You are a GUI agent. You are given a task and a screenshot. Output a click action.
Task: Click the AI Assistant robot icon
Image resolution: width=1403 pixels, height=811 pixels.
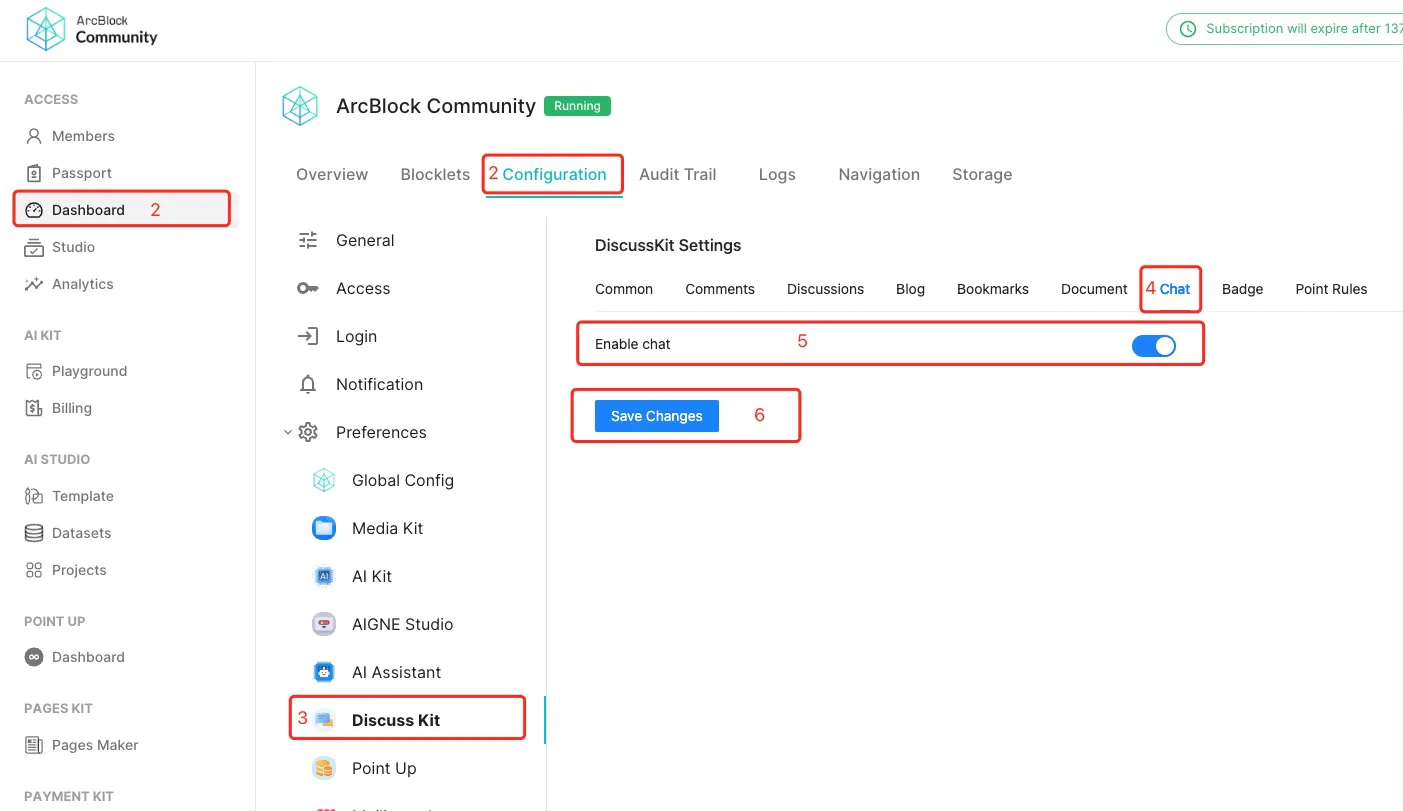point(324,672)
